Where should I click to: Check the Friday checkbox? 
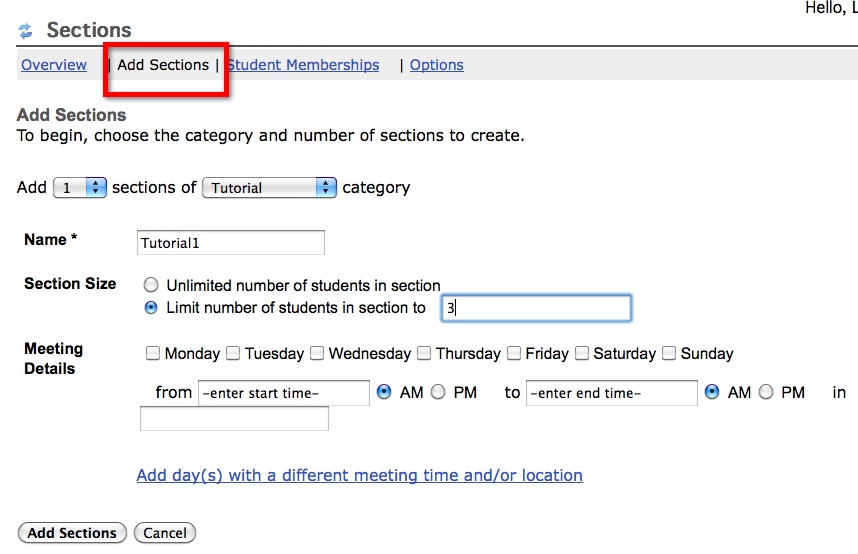(514, 353)
